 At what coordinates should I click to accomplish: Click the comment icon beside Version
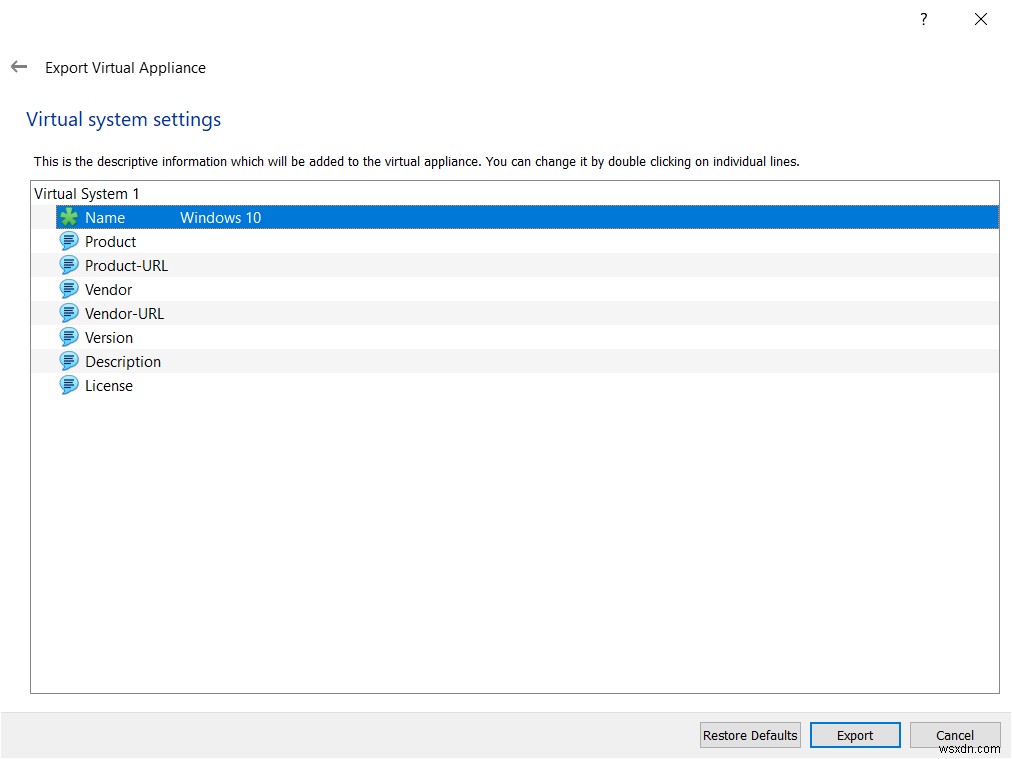coord(68,337)
